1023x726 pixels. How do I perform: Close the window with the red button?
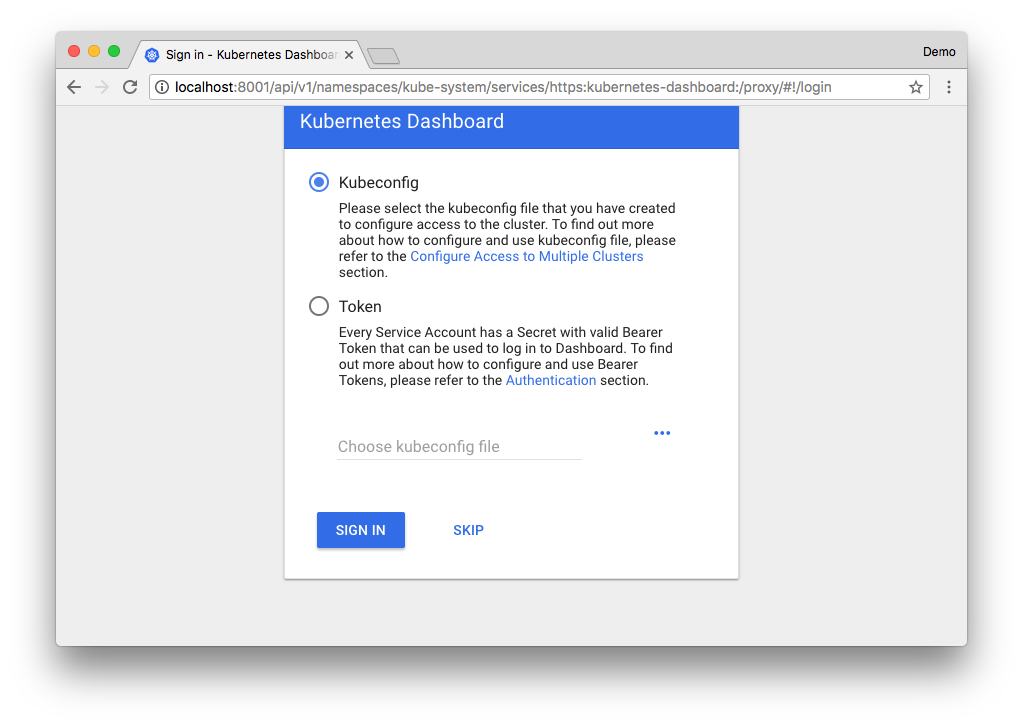click(74, 52)
